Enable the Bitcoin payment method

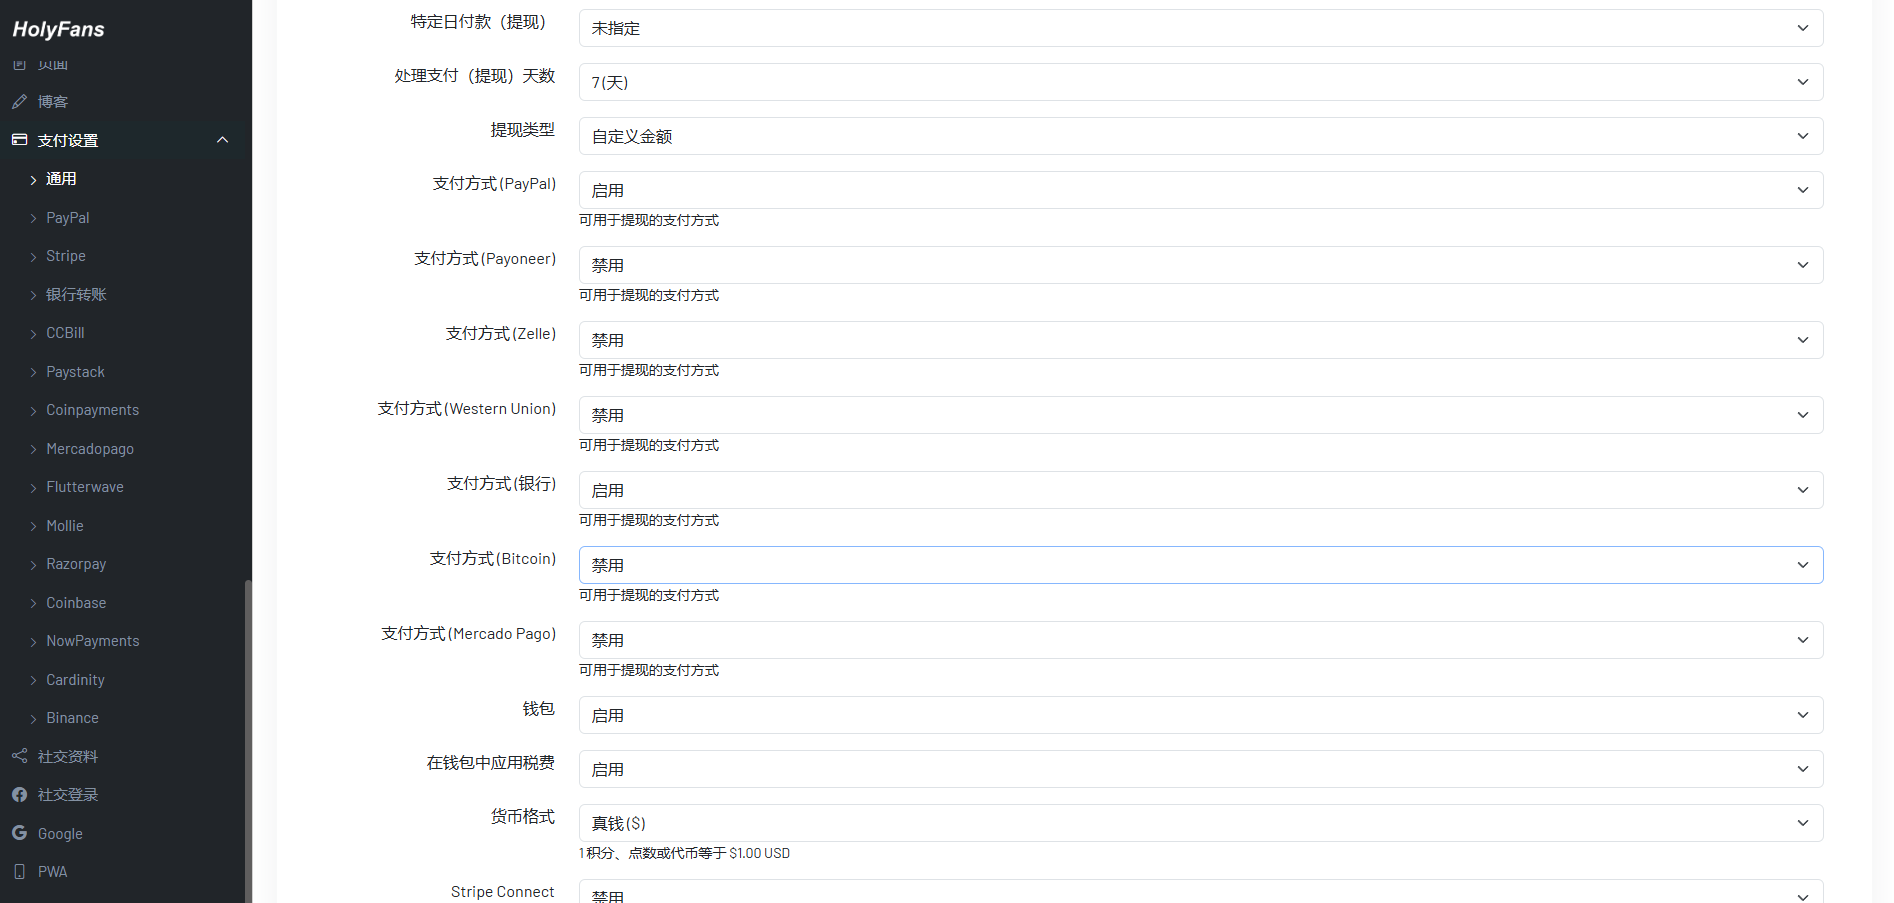1199,564
